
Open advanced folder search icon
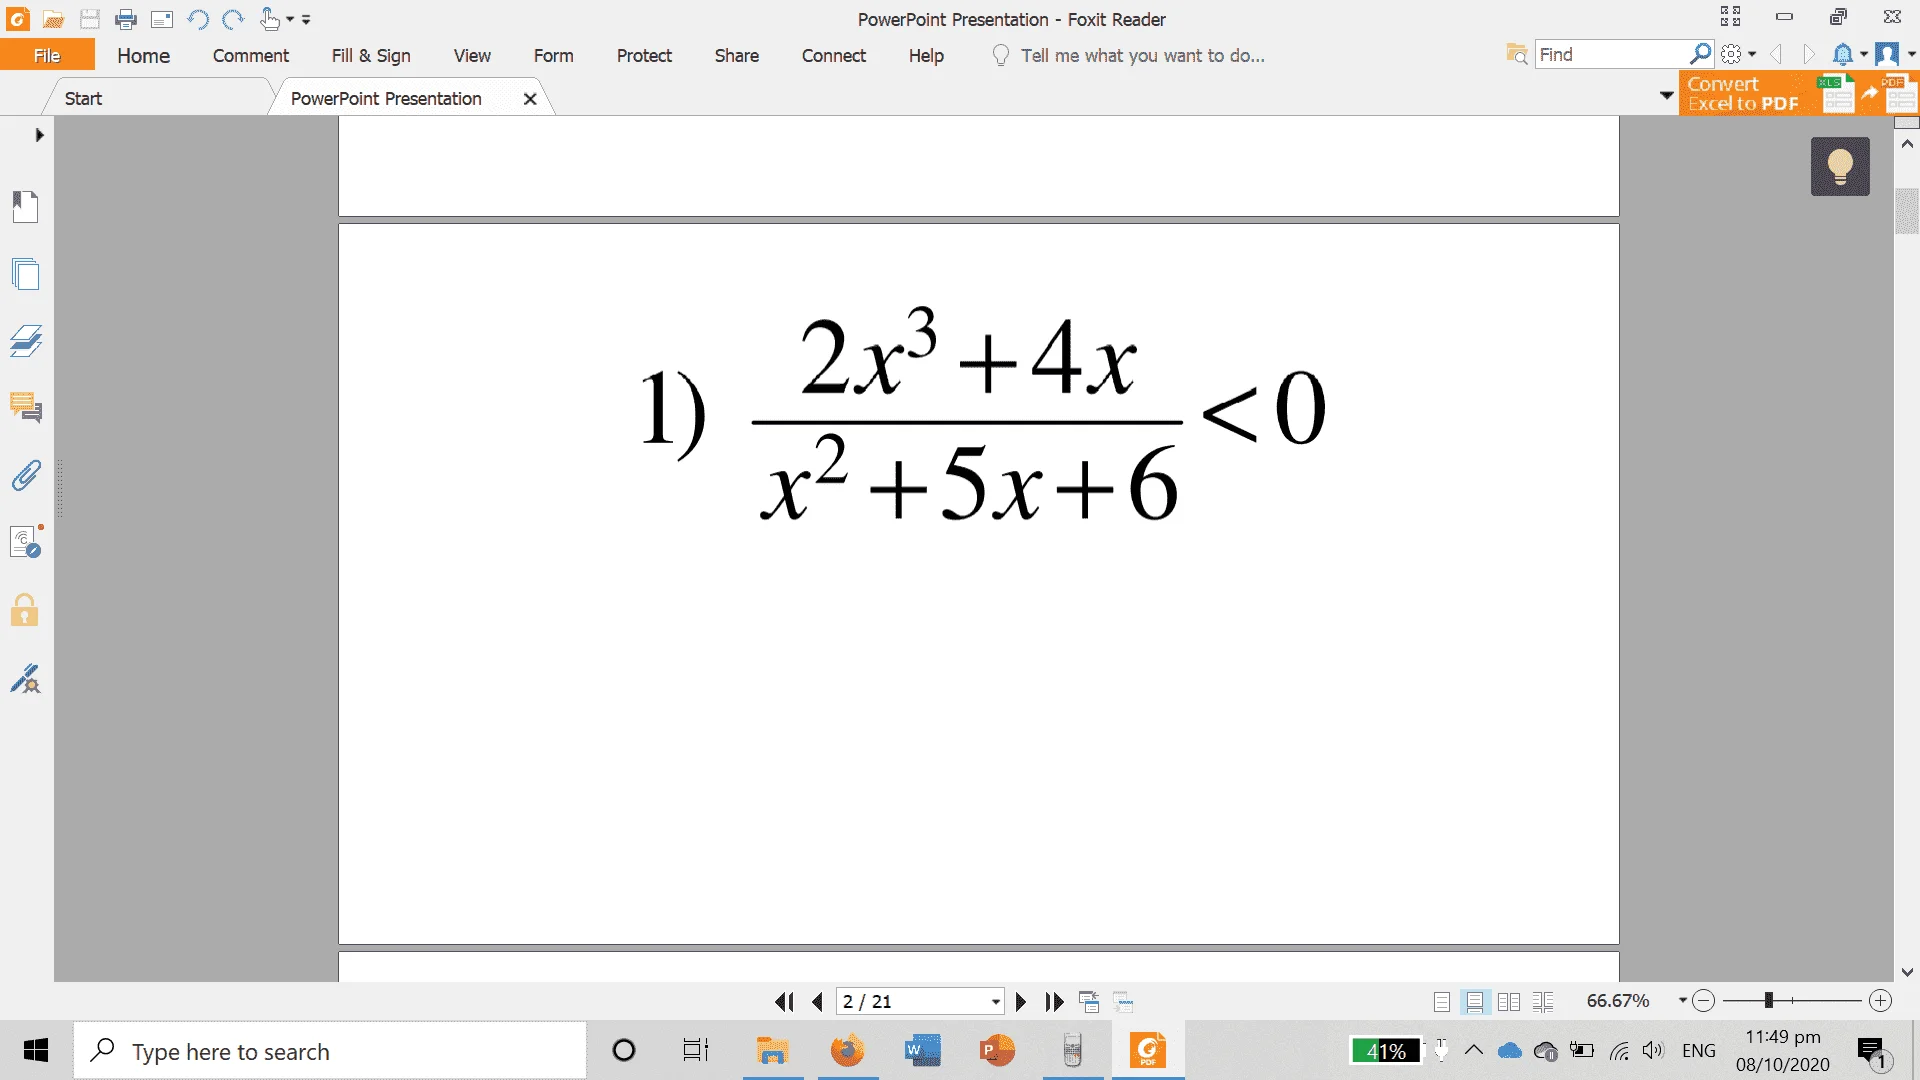[x=1517, y=54]
